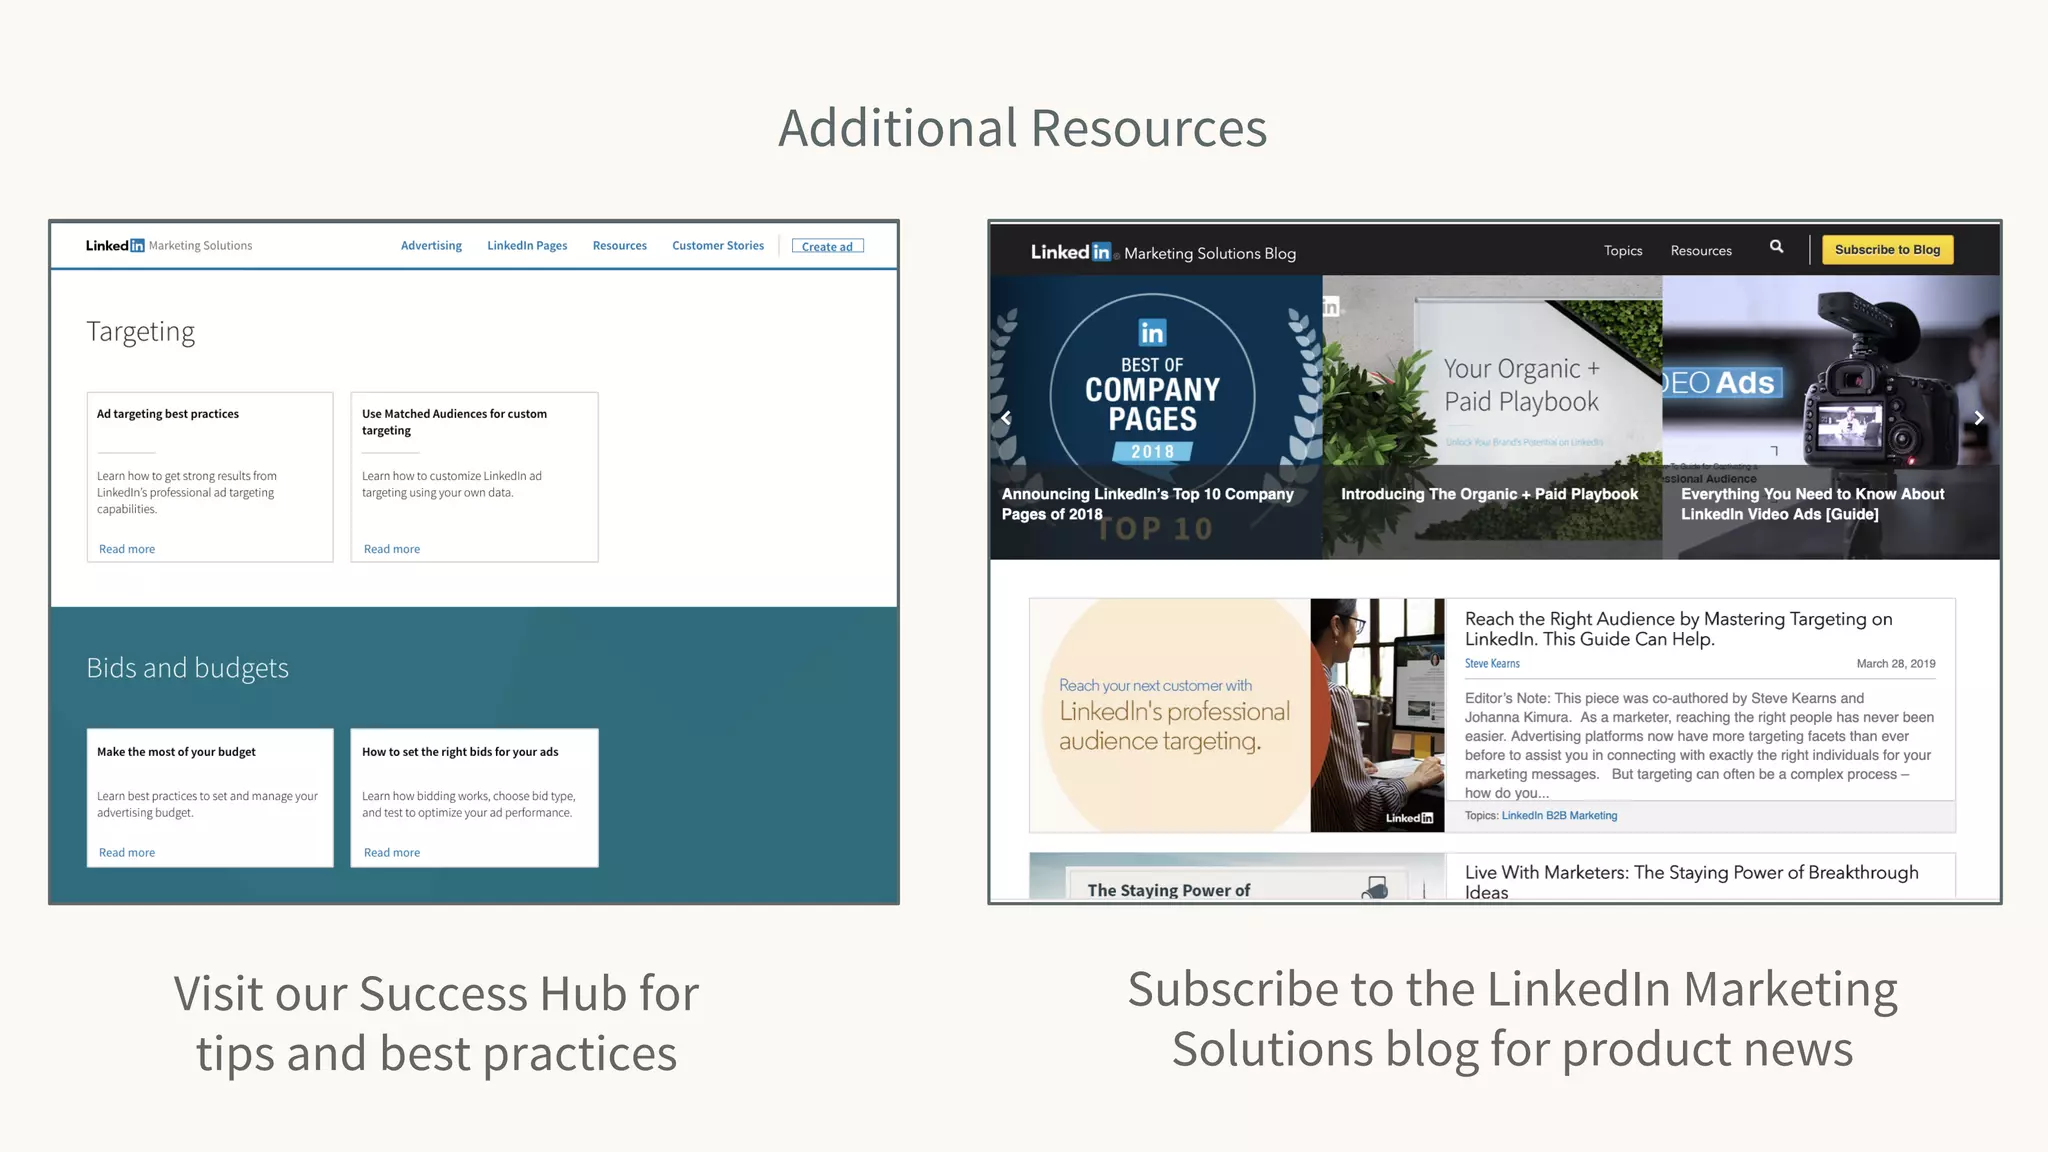Click the Create ad button
This screenshot has height=1152, width=2048.
click(827, 246)
